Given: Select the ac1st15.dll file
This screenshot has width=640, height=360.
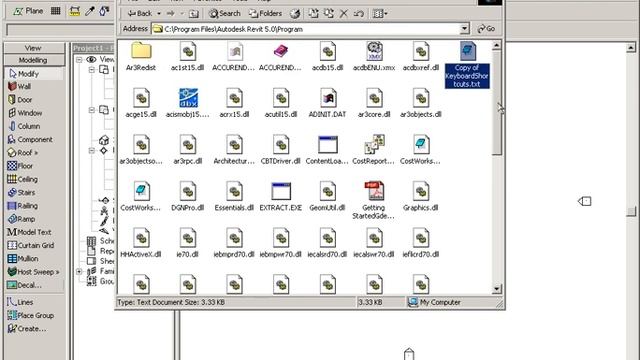Looking at the screenshot, I should 187,57.
